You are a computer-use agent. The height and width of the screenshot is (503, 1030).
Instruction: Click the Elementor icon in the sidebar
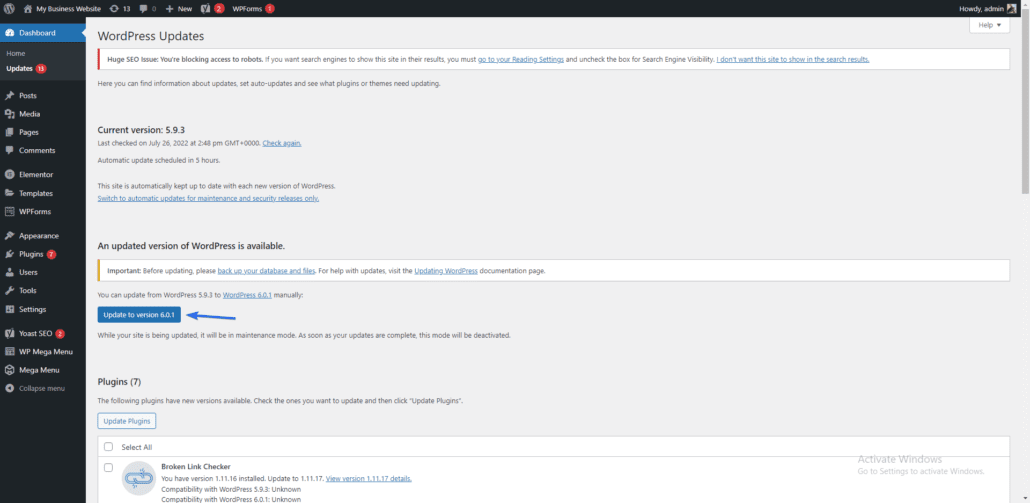pyautogui.click(x=9, y=175)
